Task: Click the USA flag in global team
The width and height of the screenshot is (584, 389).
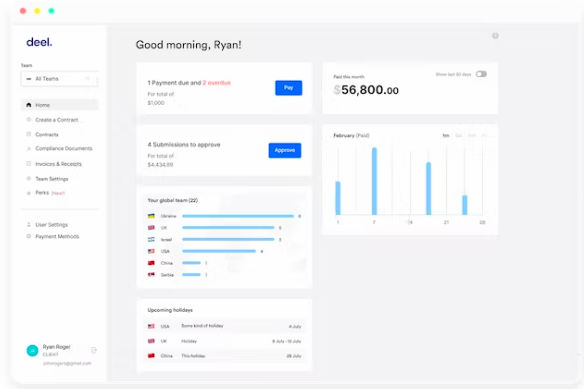Action: [151, 251]
